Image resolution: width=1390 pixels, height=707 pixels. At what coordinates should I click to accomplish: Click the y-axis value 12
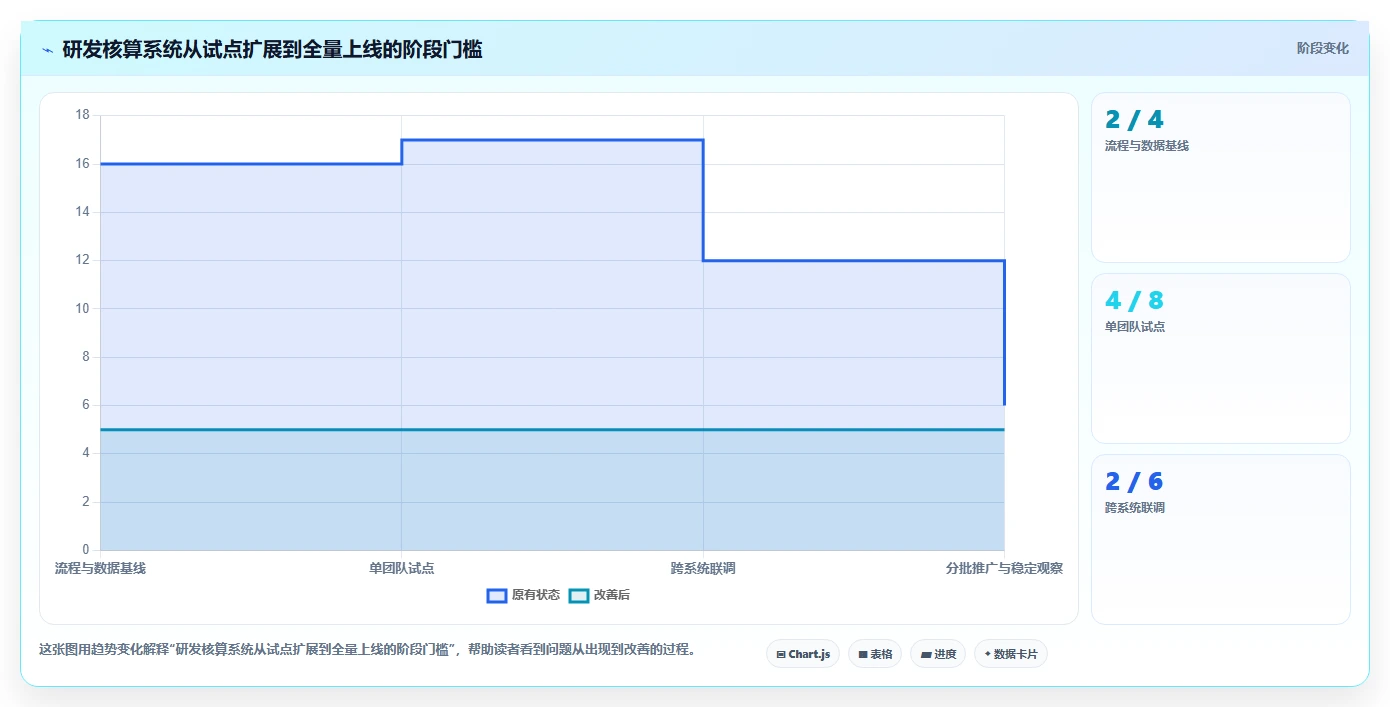click(82, 260)
